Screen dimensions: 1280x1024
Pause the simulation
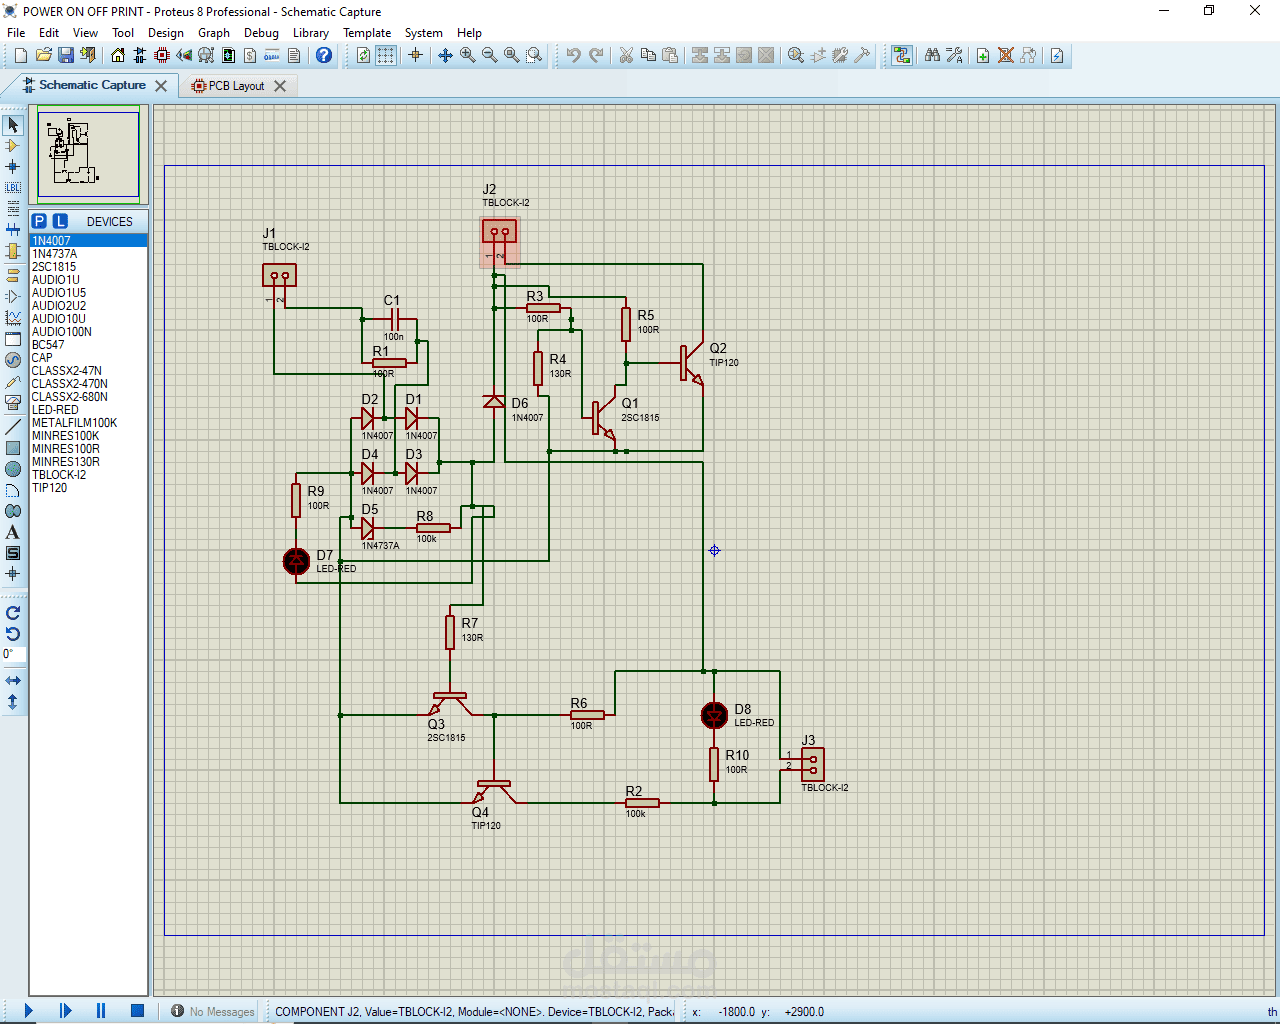(100, 1011)
